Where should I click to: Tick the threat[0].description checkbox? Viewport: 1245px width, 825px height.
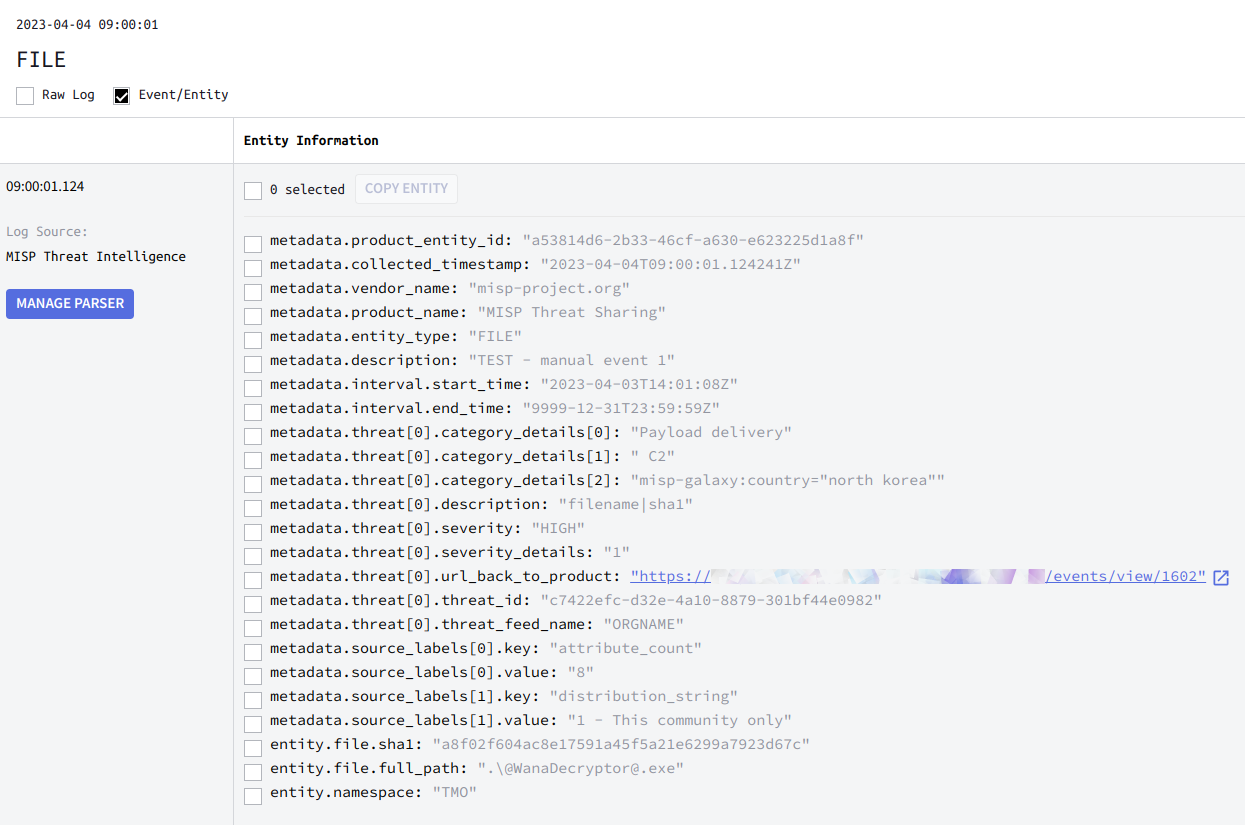click(x=253, y=508)
